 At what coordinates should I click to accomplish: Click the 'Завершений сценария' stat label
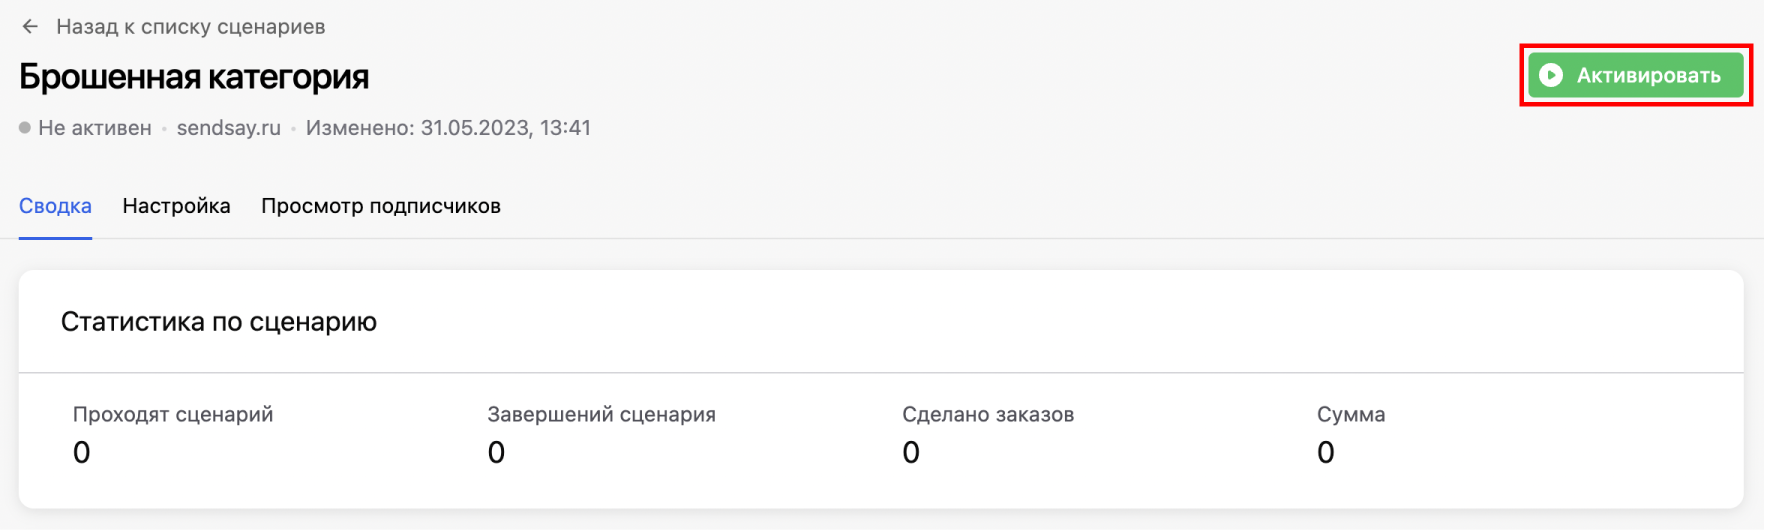(x=601, y=414)
